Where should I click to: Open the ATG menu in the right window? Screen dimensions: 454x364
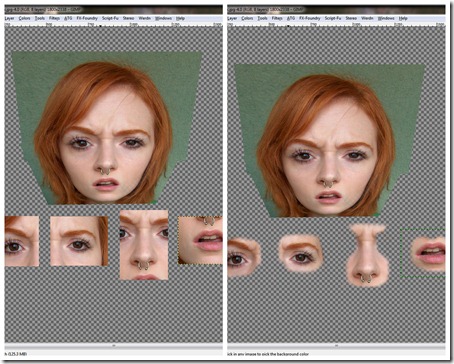point(291,18)
